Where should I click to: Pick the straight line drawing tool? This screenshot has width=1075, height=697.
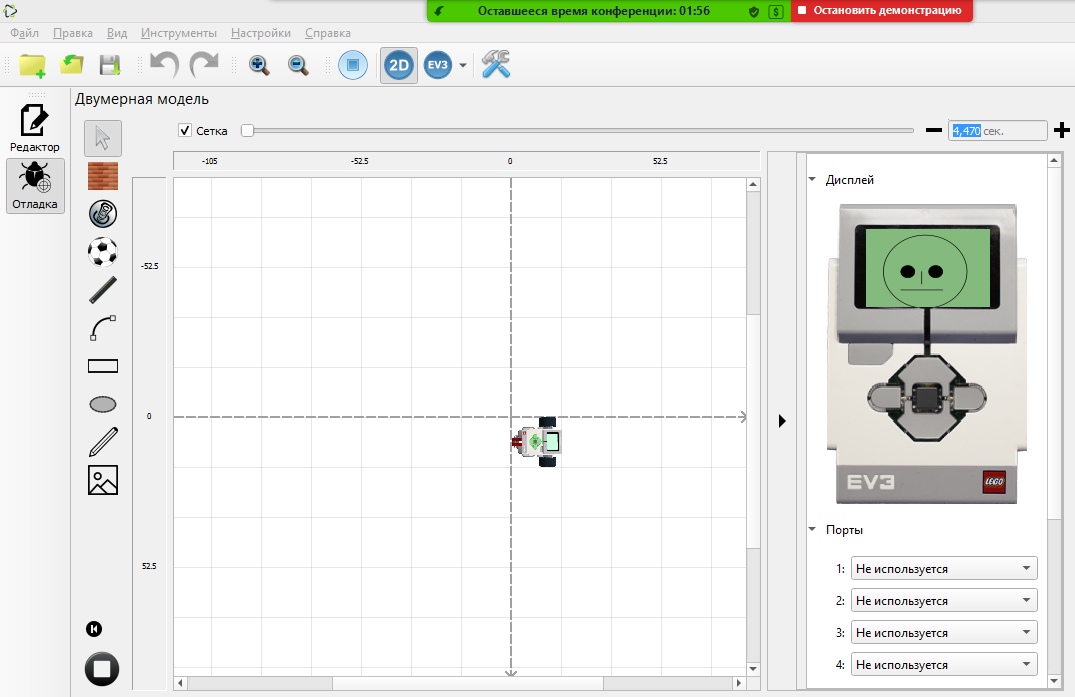coord(103,290)
